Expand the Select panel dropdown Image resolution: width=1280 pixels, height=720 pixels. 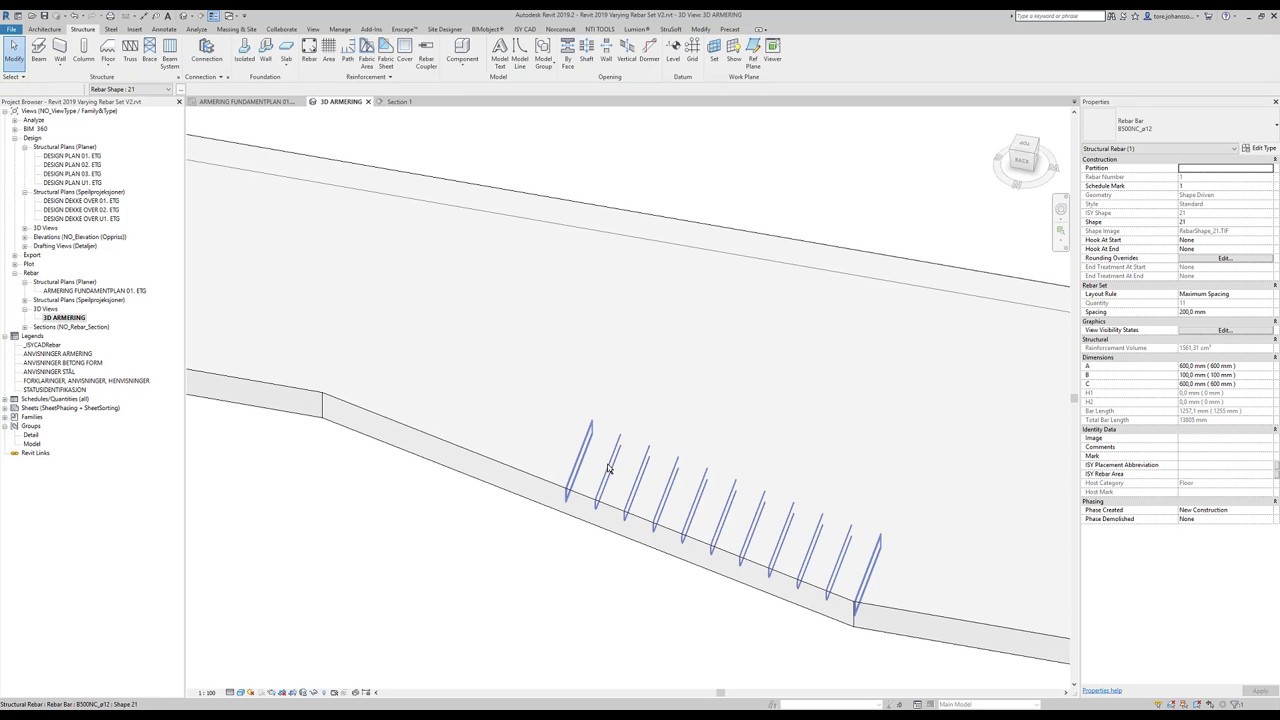coord(14,77)
